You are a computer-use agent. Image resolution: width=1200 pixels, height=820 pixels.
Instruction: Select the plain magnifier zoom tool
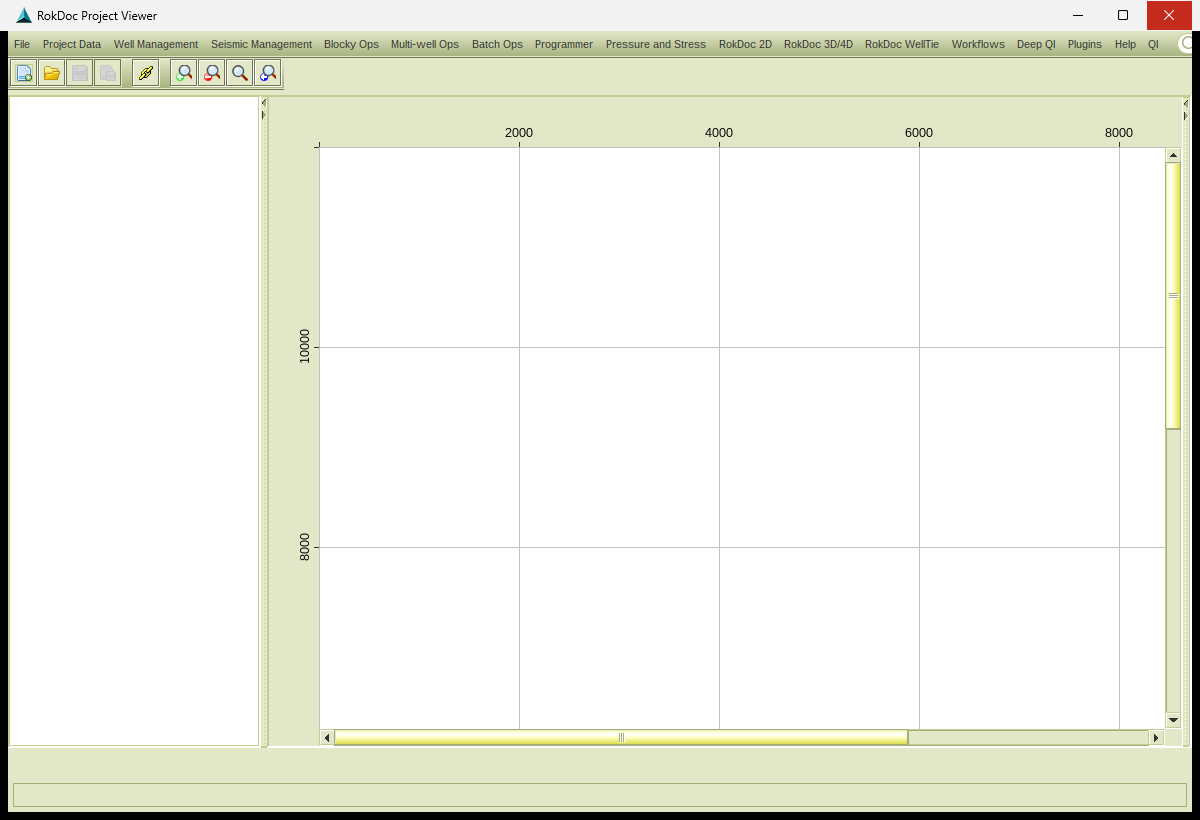[240, 73]
